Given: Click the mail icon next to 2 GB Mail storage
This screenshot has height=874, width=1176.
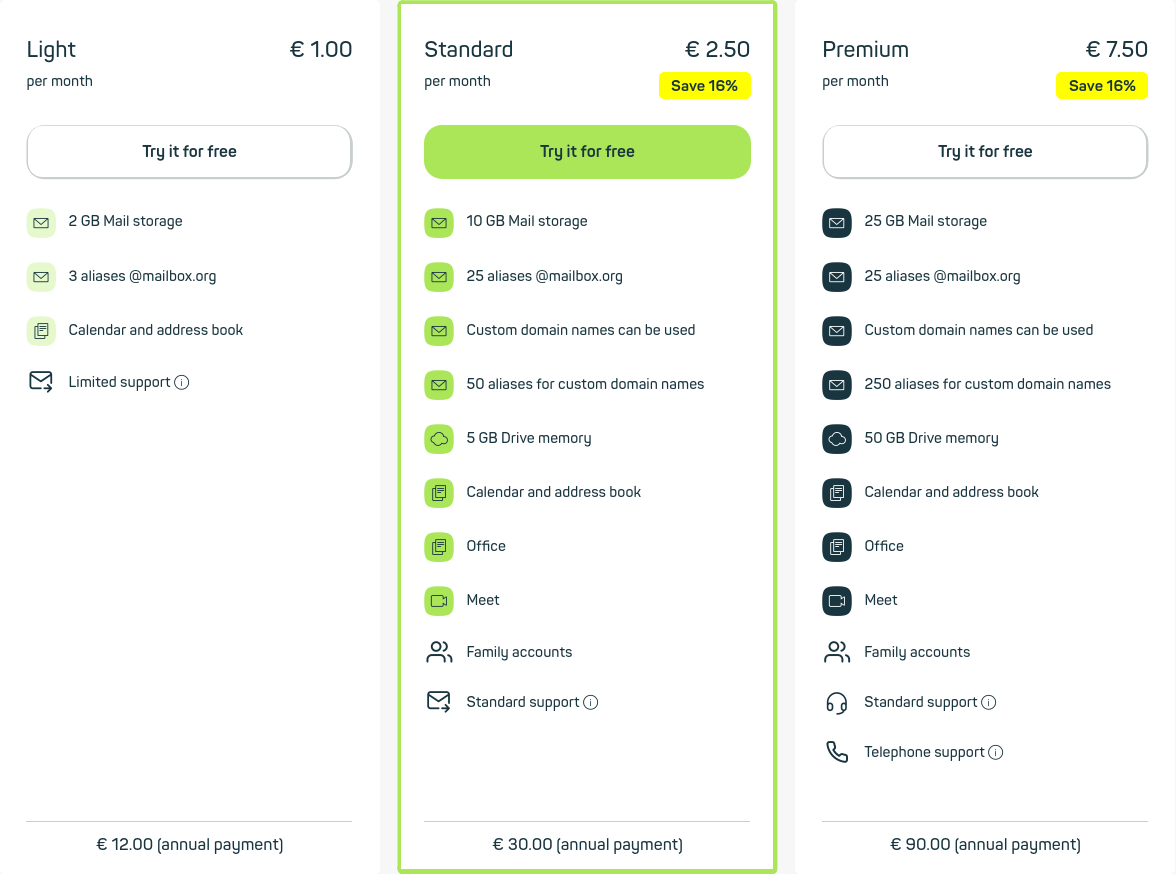Looking at the screenshot, I should (x=41, y=222).
